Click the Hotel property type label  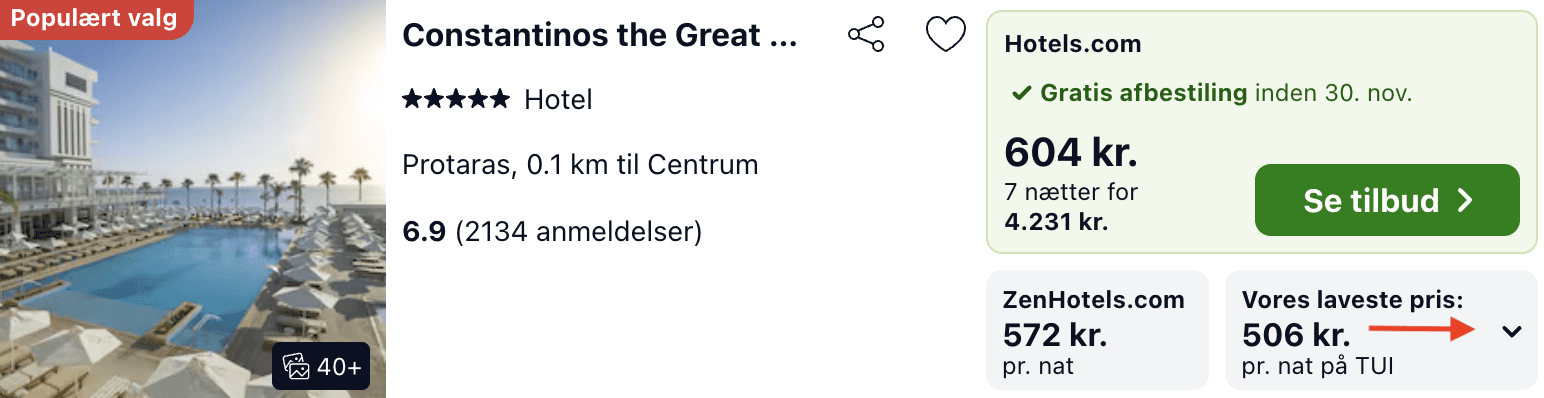click(558, 99)
